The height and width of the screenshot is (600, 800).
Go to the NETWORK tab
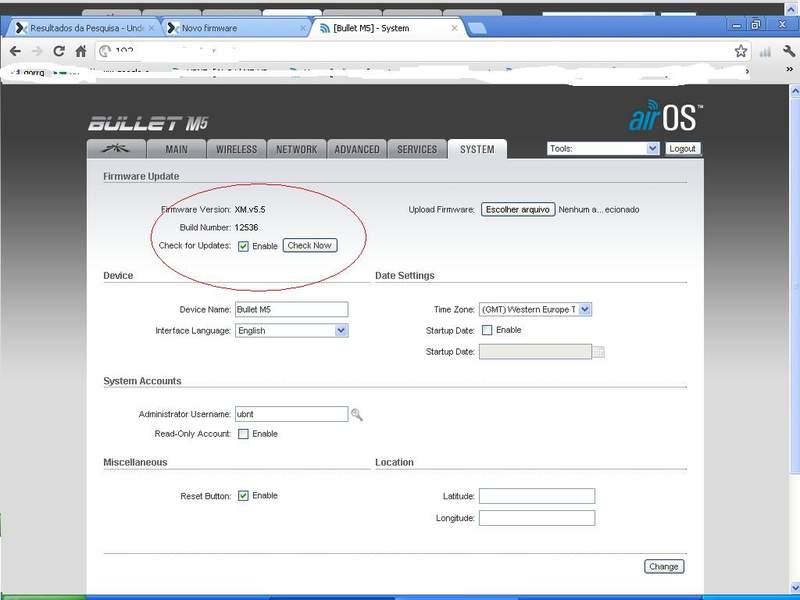tap(296, 149)
